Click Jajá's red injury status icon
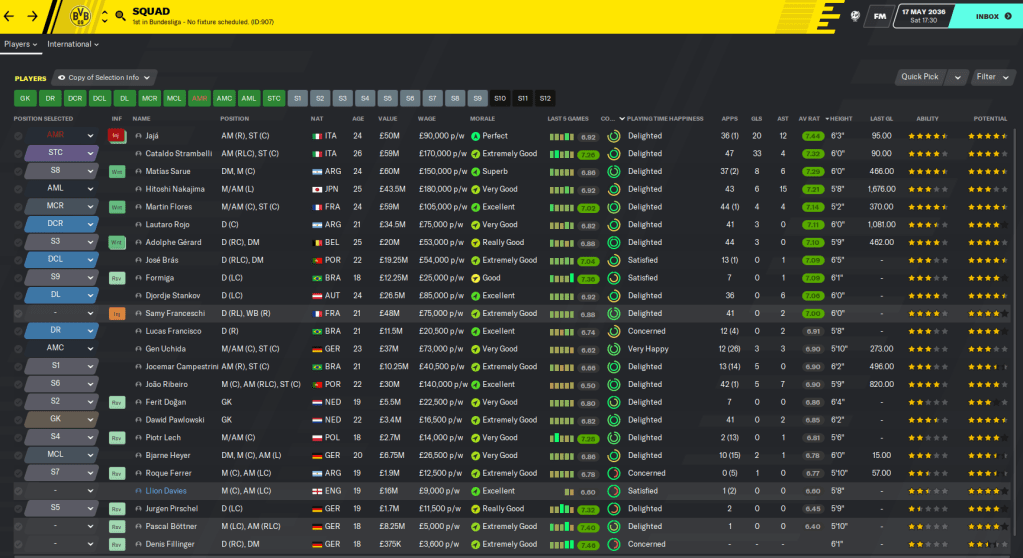 tap(116, 136)
